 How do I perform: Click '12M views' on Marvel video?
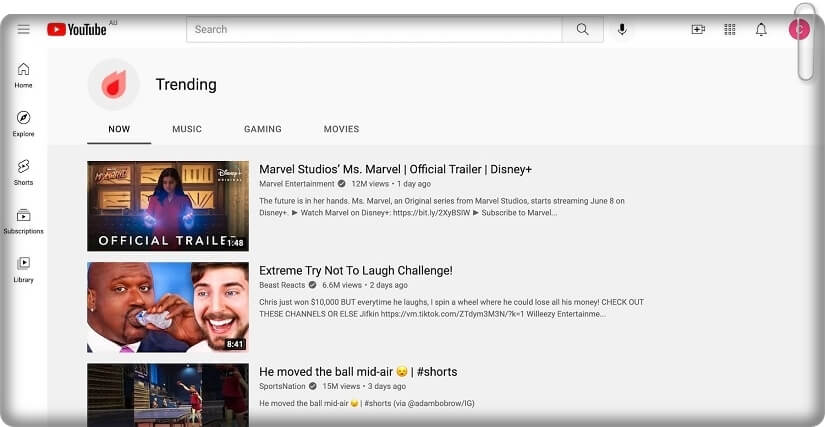370,184
